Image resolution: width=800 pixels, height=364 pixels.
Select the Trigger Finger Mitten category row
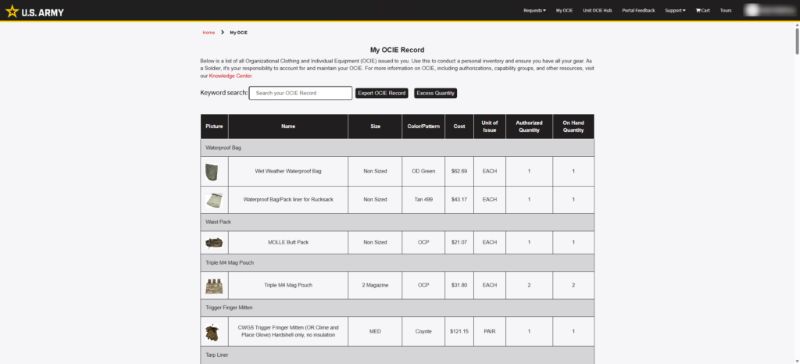397,308
